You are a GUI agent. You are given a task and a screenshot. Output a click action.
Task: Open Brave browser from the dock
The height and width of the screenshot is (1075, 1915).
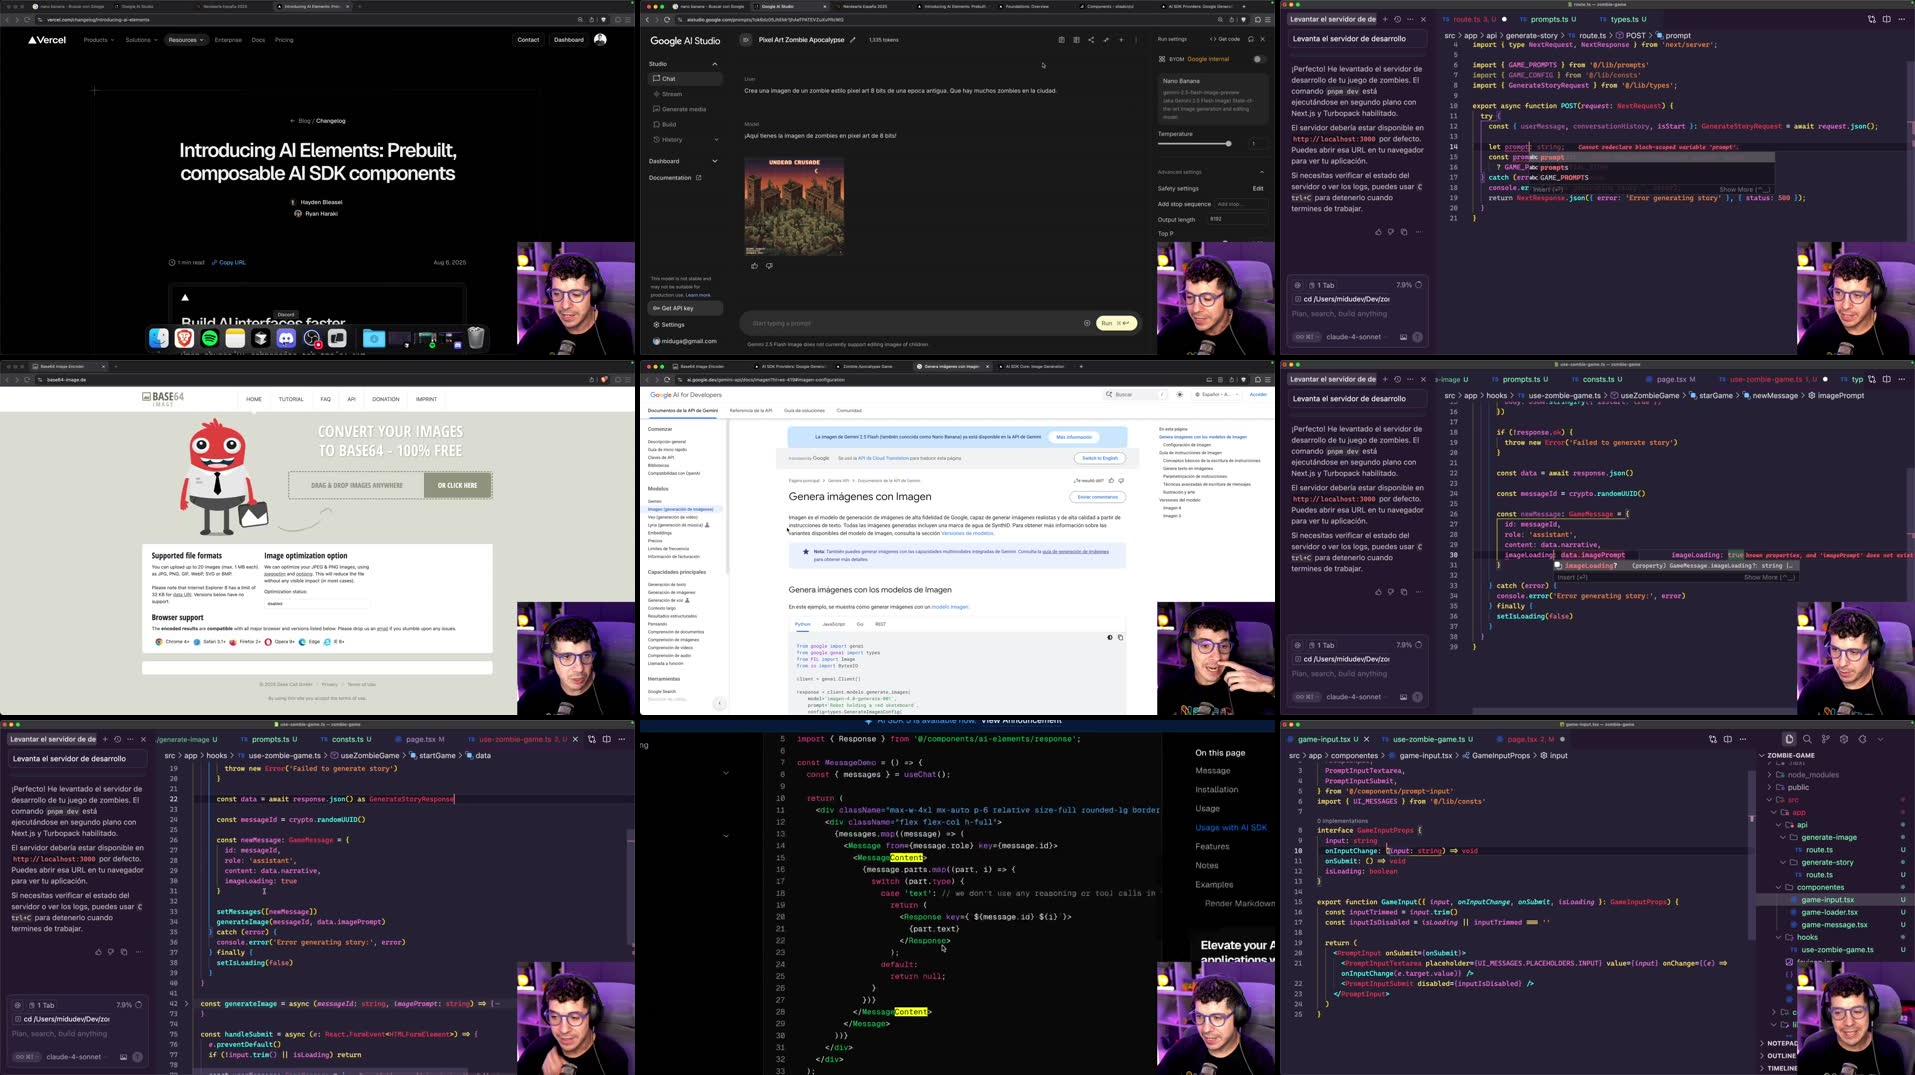pos(184,339)
